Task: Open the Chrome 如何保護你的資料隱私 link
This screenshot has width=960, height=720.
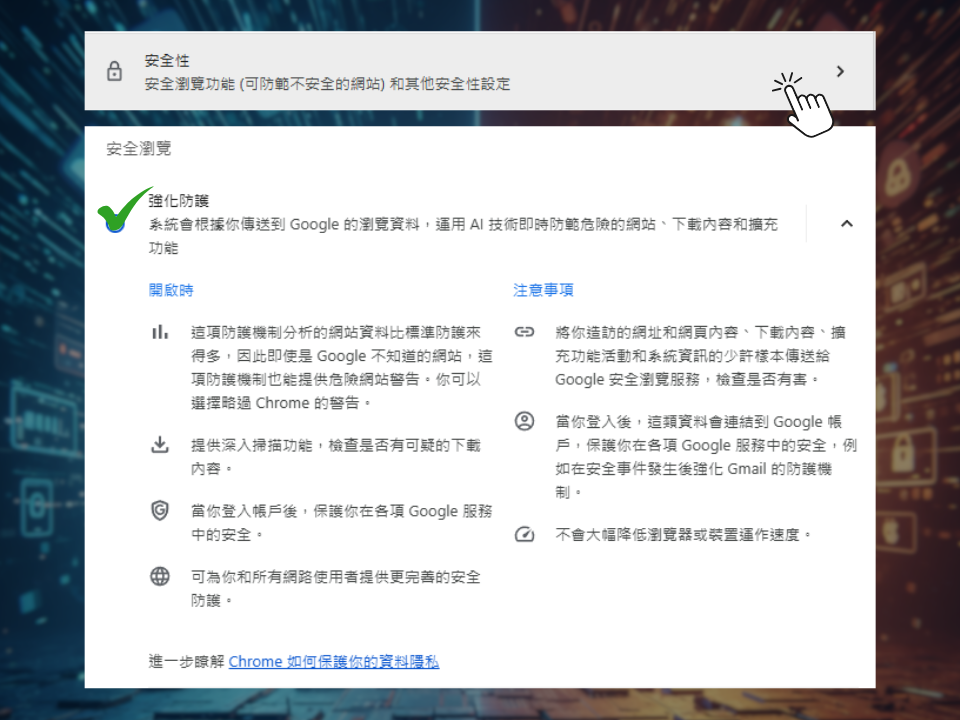Action: pyautogui.click(x=333, y=662)
